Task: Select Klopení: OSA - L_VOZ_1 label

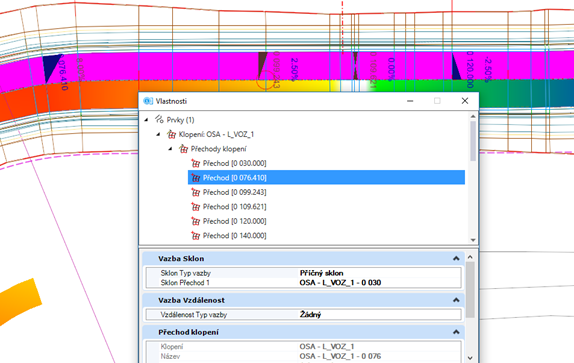Action: tap(216, 134)
